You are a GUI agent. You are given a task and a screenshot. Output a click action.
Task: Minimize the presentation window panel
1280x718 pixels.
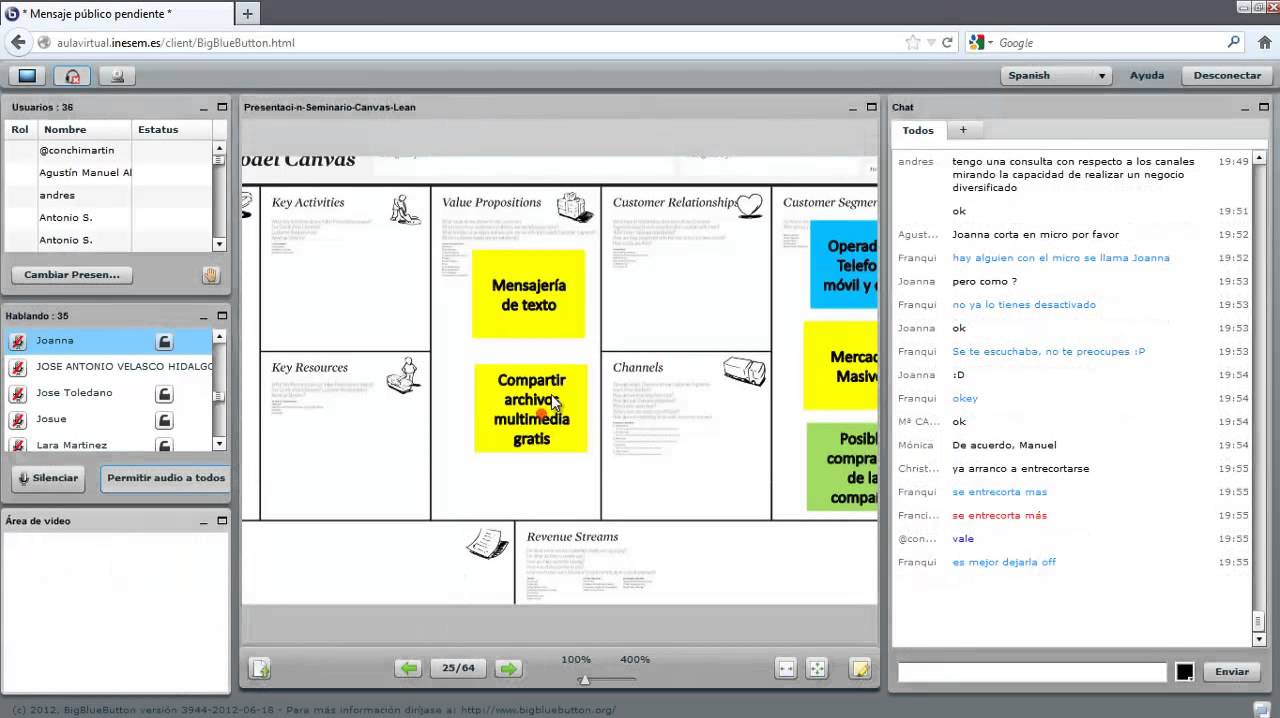coord(853,108)
